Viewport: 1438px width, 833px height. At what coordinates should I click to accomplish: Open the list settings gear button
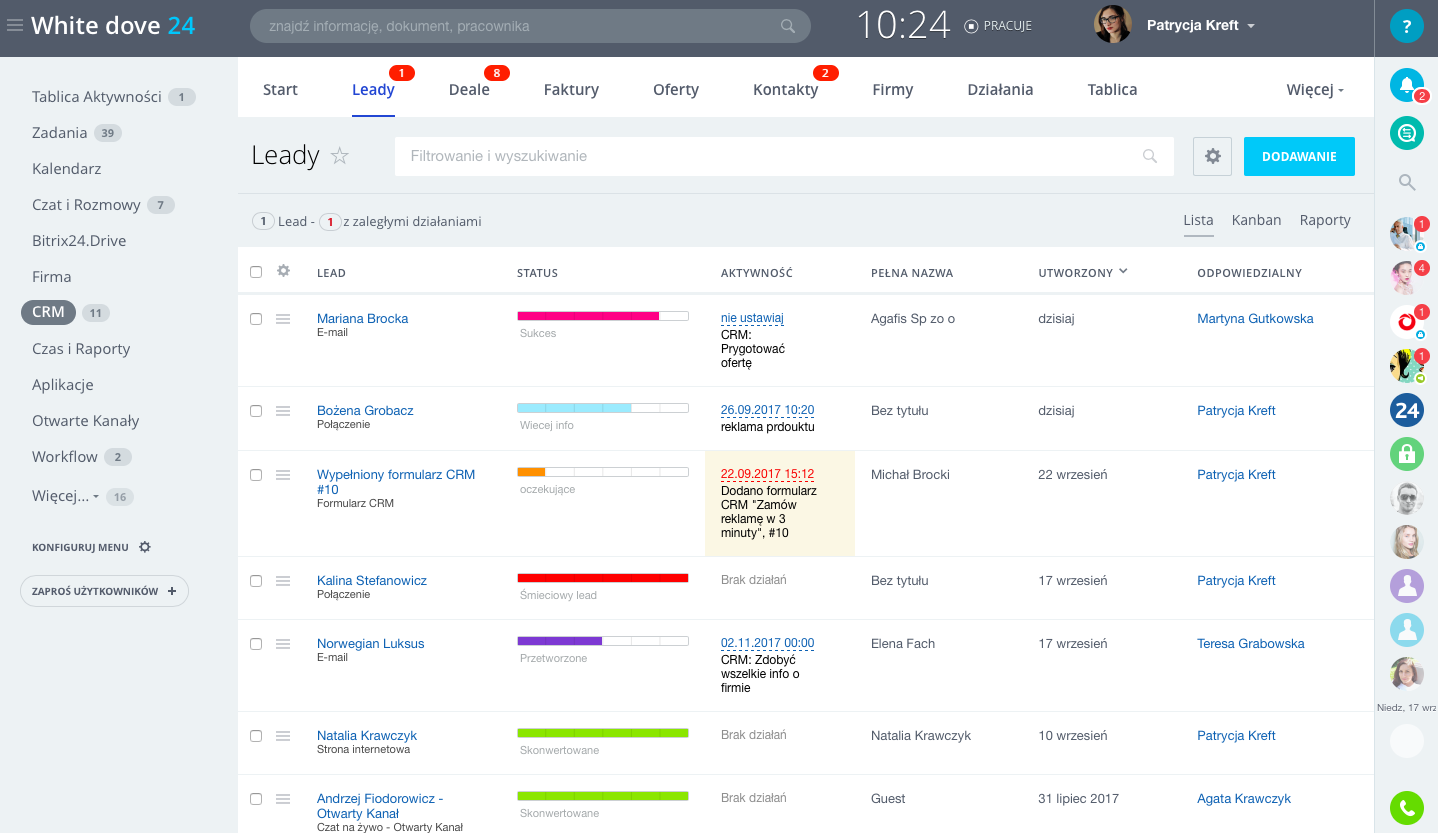pyautogui.click(x=1212, y=157)
